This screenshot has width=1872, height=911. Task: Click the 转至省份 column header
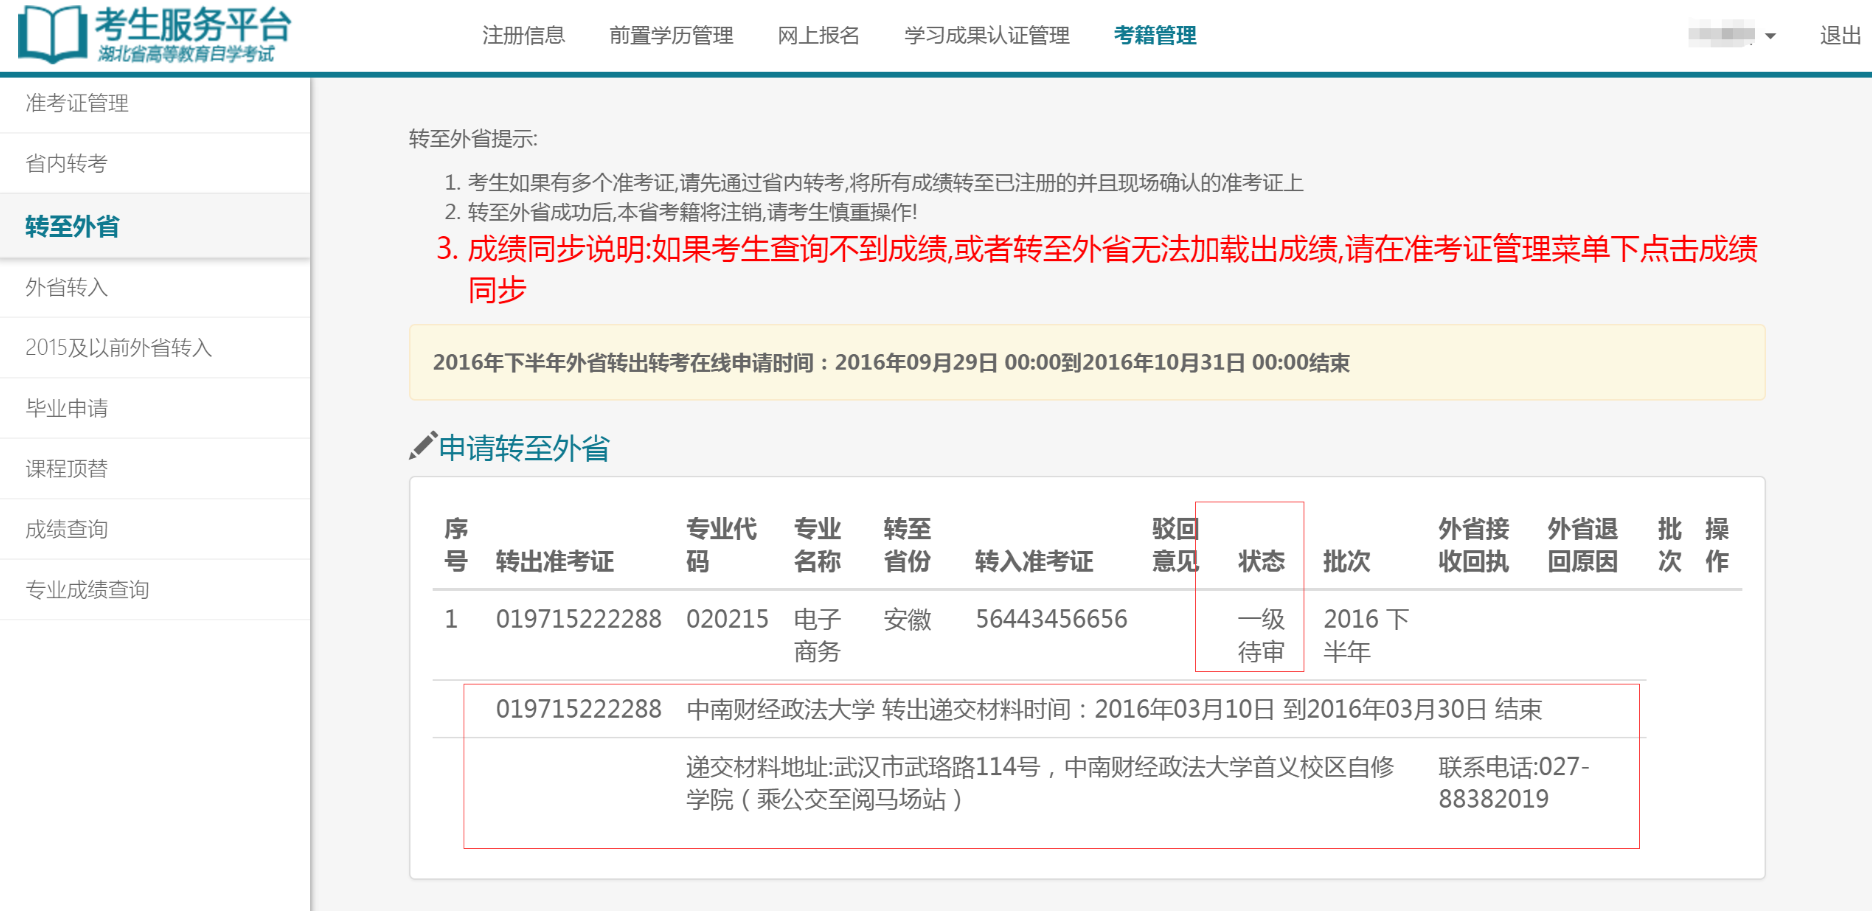[907, 545]
